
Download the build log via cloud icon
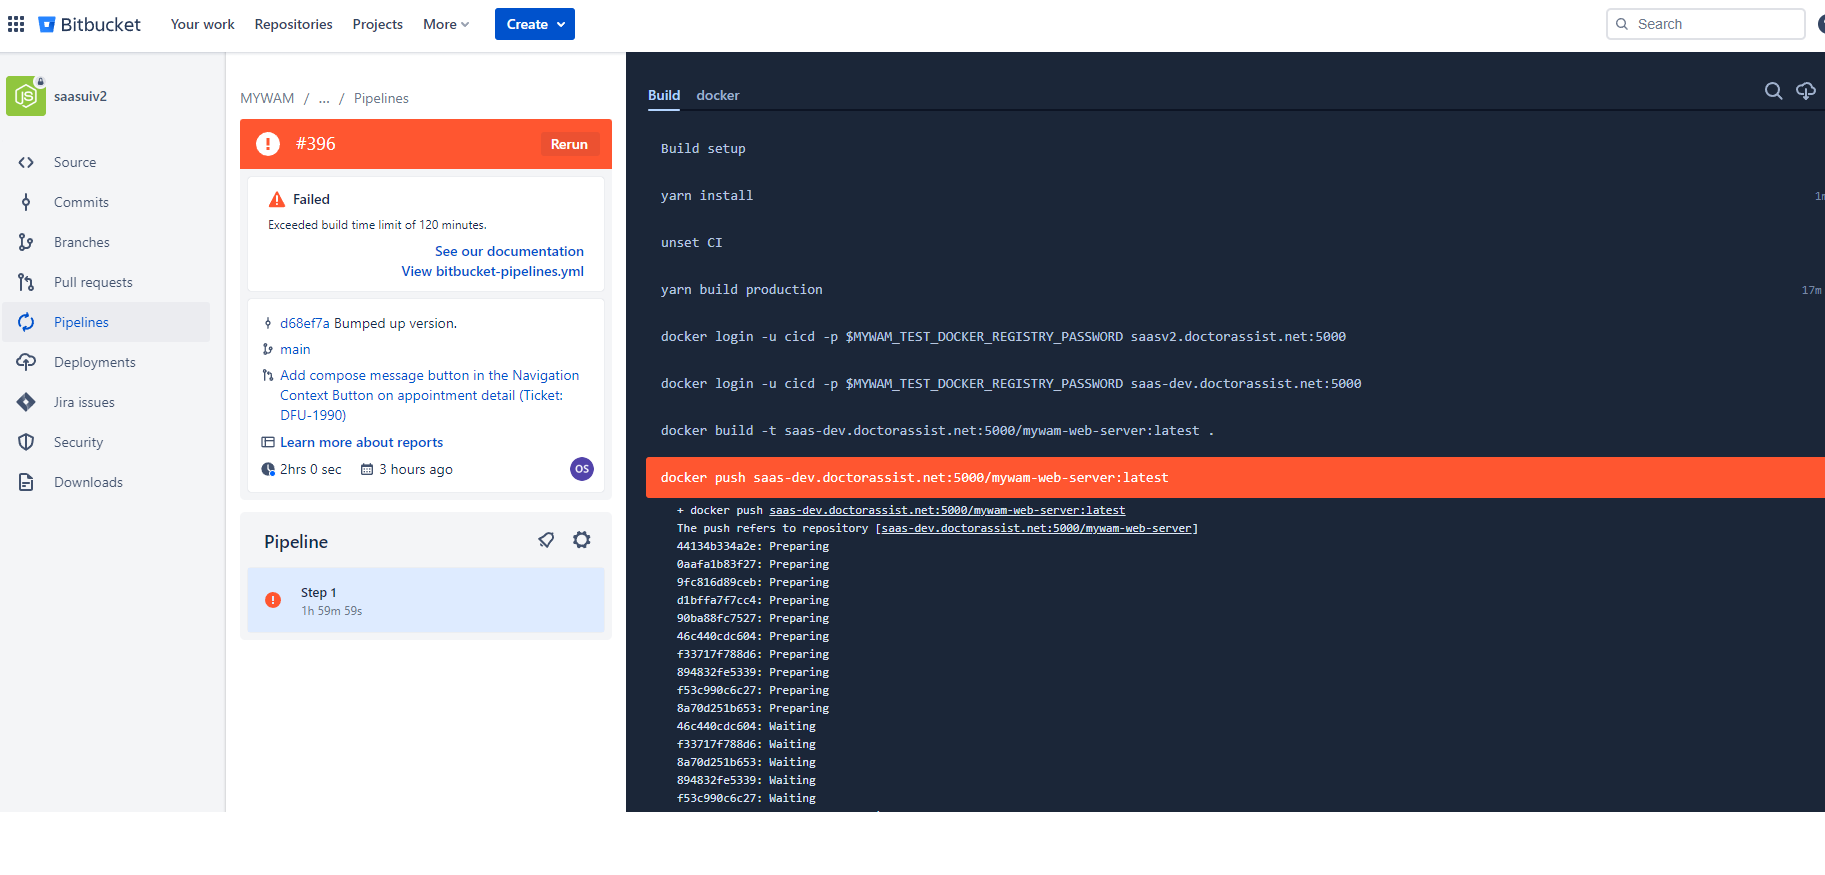[x=1806, y=91]
